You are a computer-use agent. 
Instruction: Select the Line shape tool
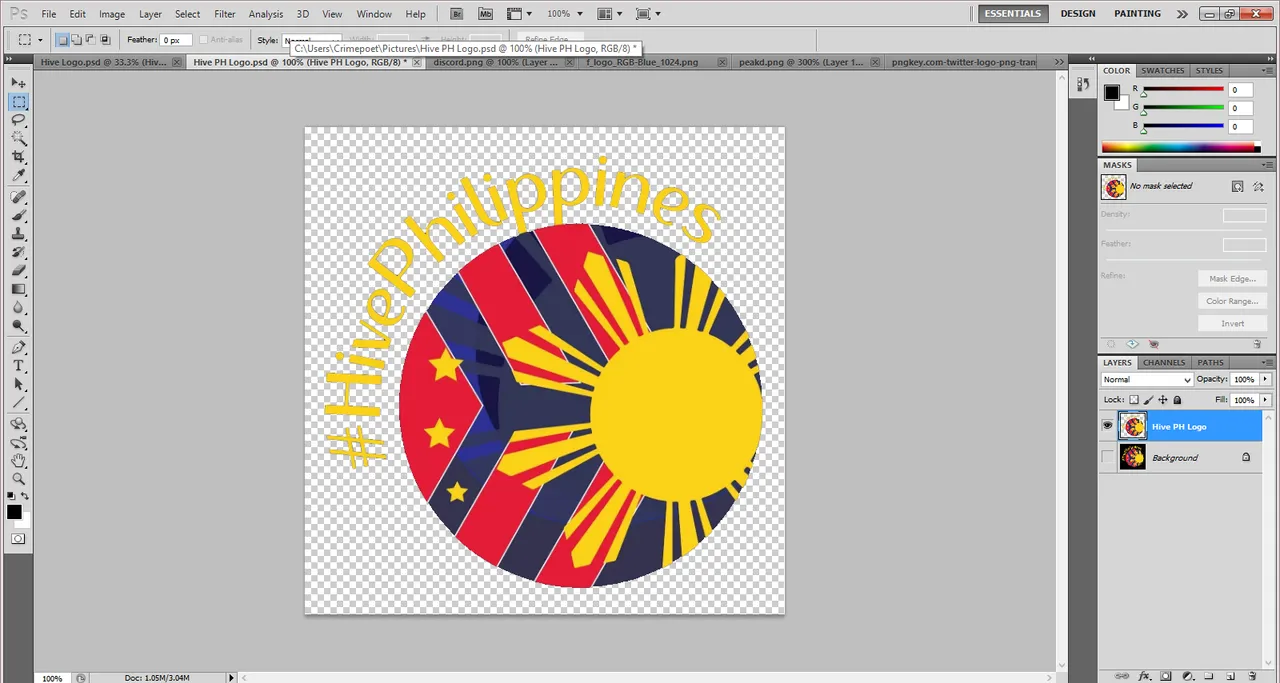(x=18, y=403)
